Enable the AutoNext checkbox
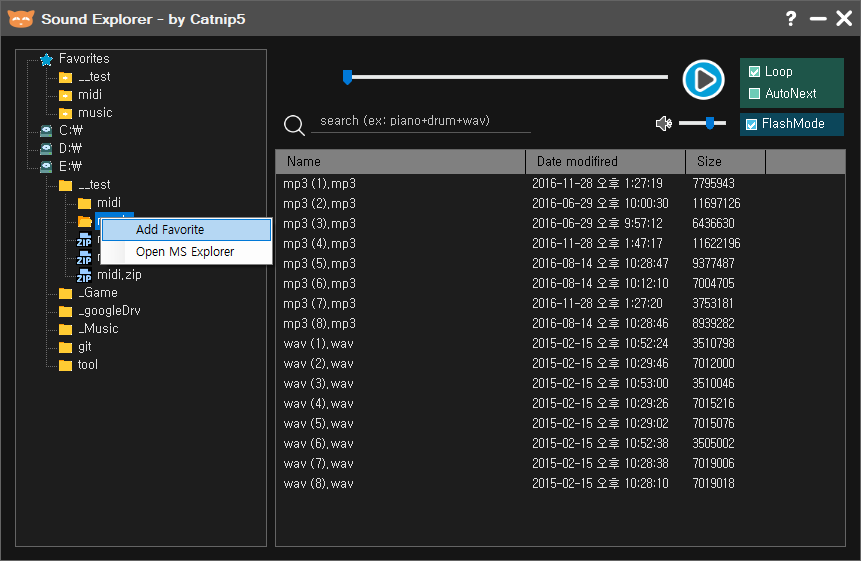 [754, 94]
